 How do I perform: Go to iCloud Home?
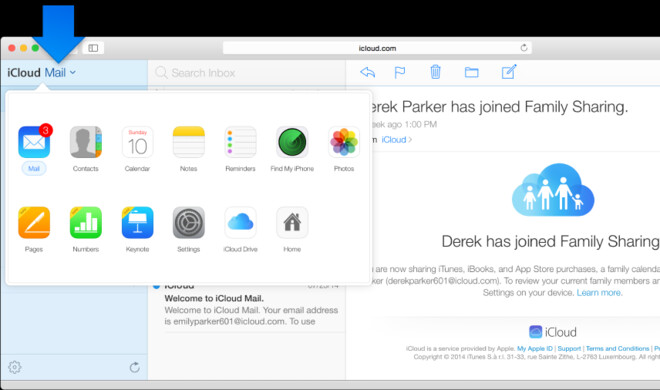point(292,223)
